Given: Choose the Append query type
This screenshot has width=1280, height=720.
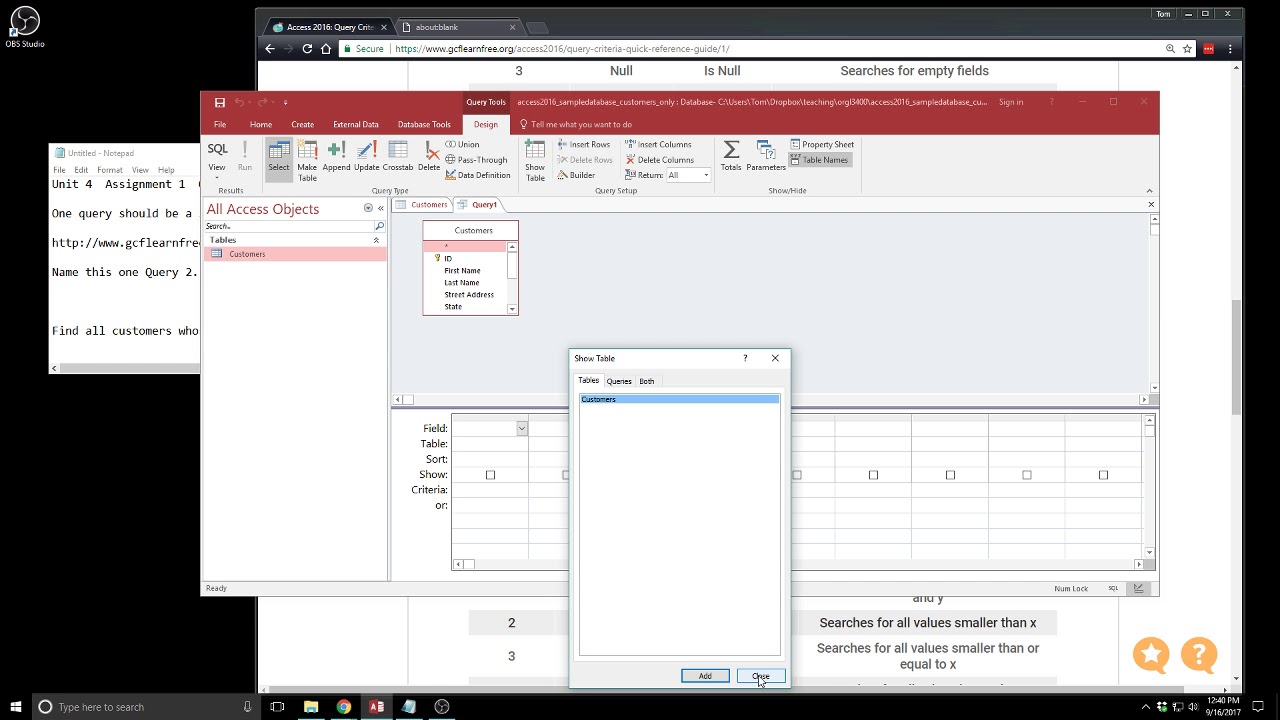Looking at the screenshot, I should (x=336, y=156).
